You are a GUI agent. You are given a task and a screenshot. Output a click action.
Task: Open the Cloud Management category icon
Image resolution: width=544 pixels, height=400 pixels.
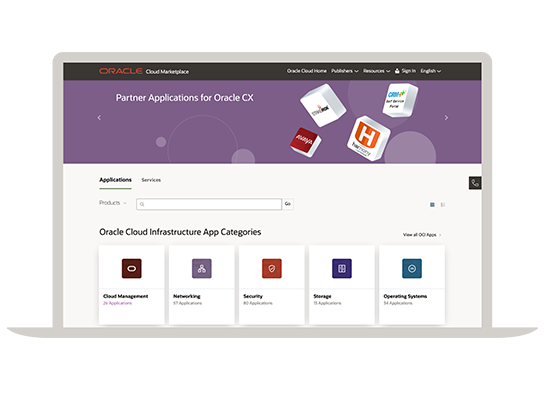pos(131,268)
